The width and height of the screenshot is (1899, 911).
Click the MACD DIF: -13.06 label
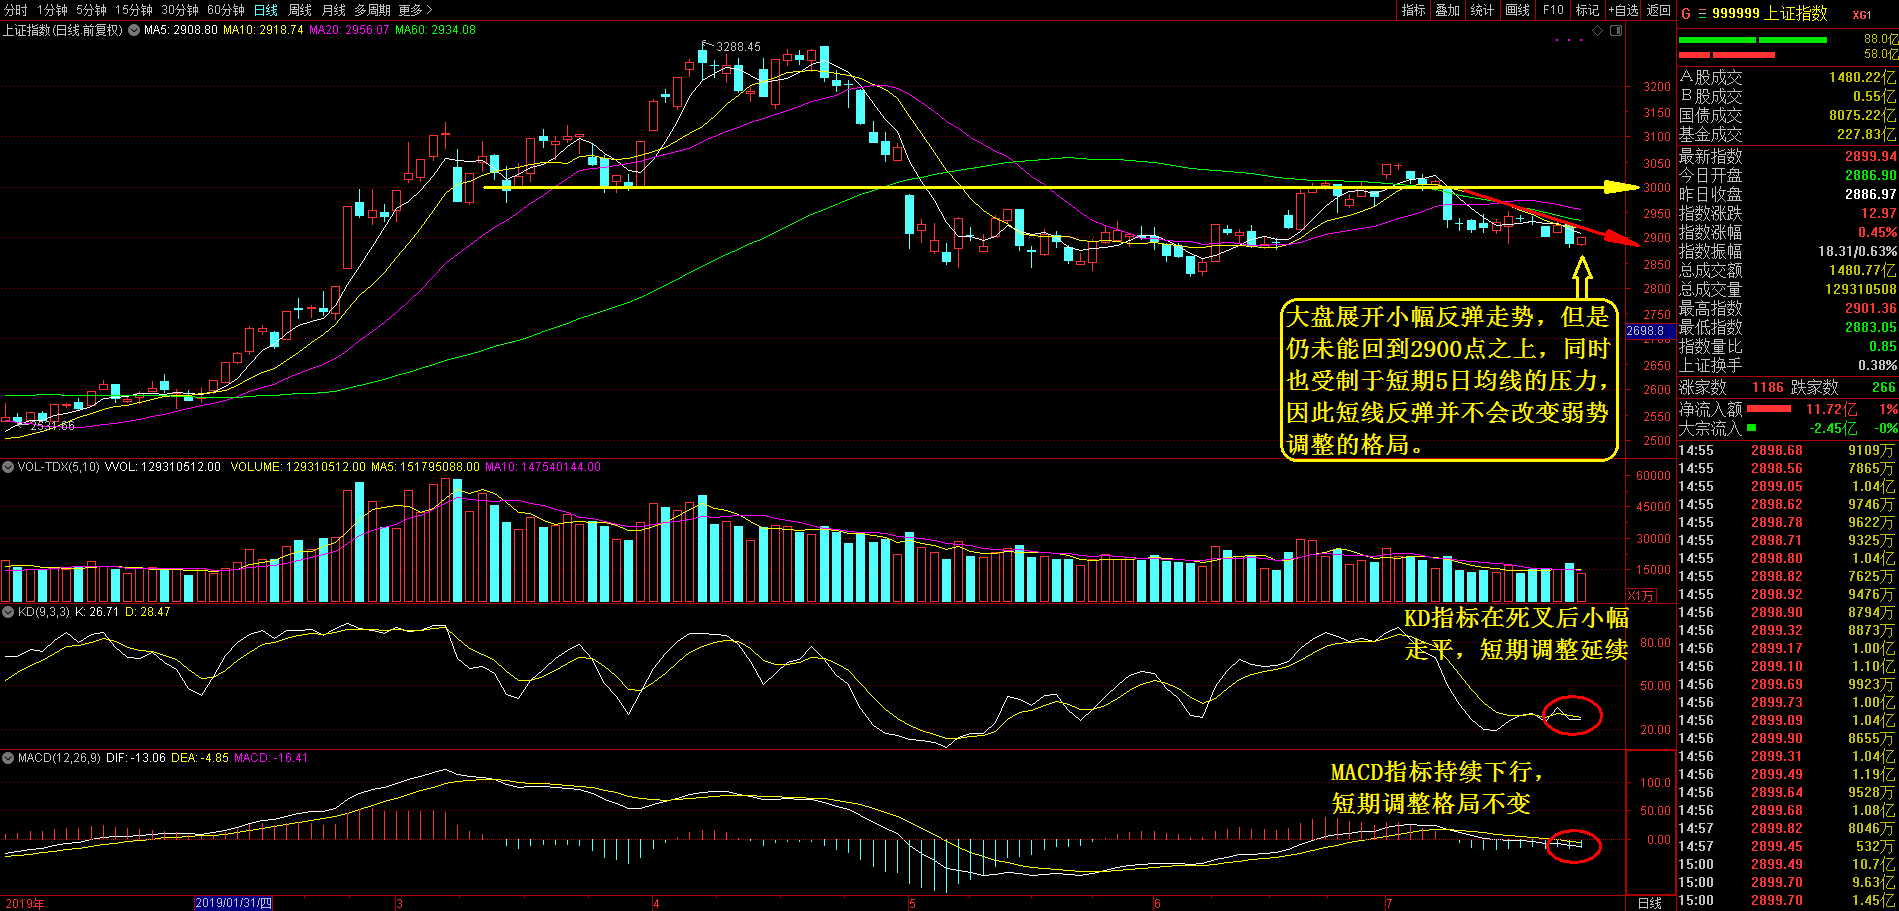click(x=136, y=758)
